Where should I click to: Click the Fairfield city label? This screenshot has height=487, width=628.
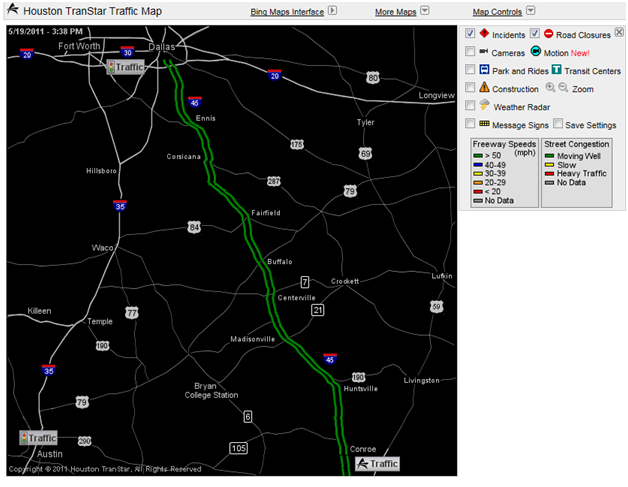tap(266, 213)
